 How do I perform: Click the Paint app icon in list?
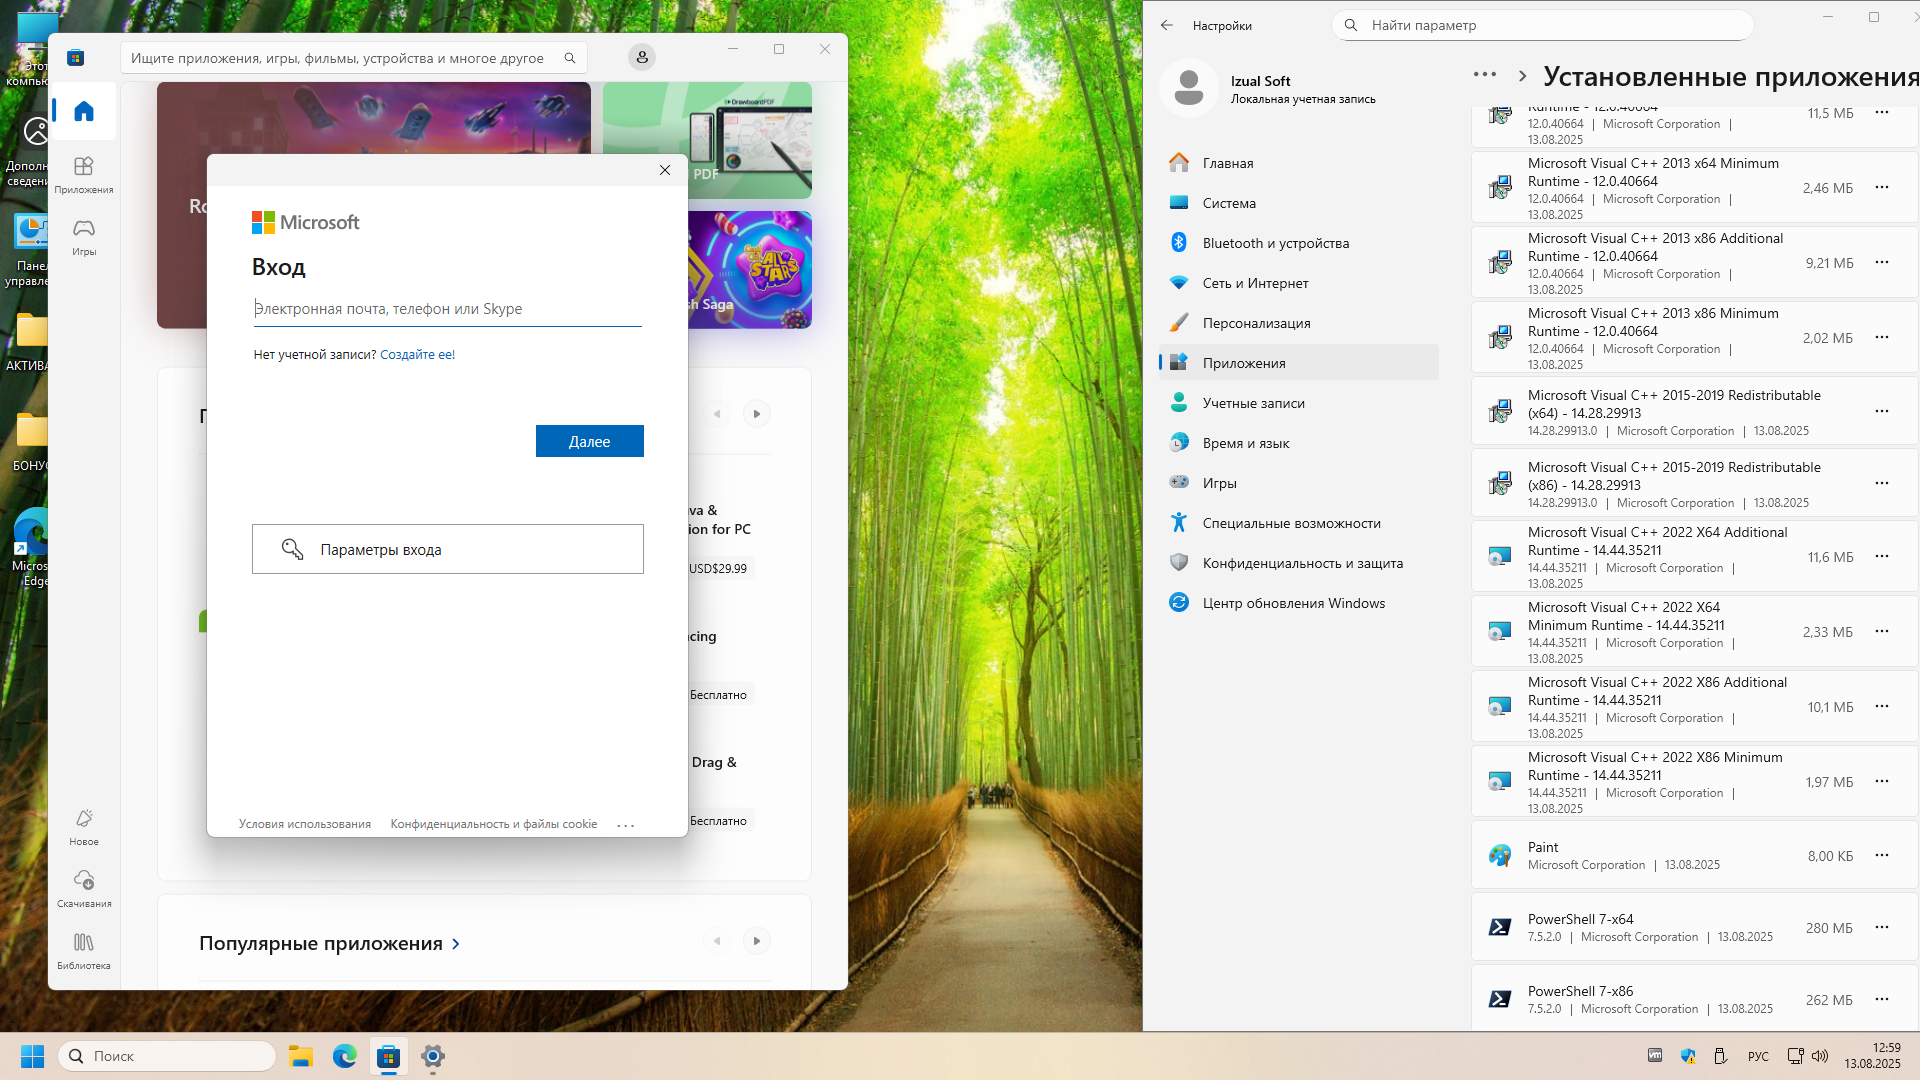1499,855
